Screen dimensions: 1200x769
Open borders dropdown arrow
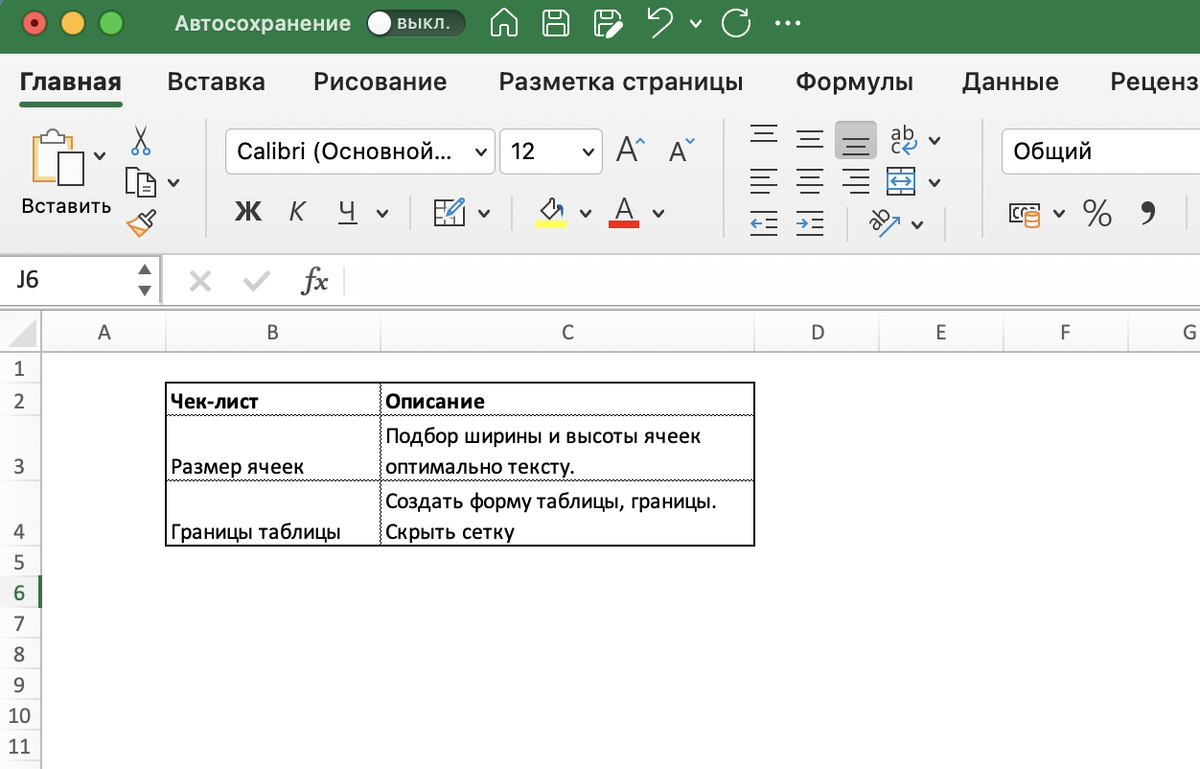pos(484,213)
